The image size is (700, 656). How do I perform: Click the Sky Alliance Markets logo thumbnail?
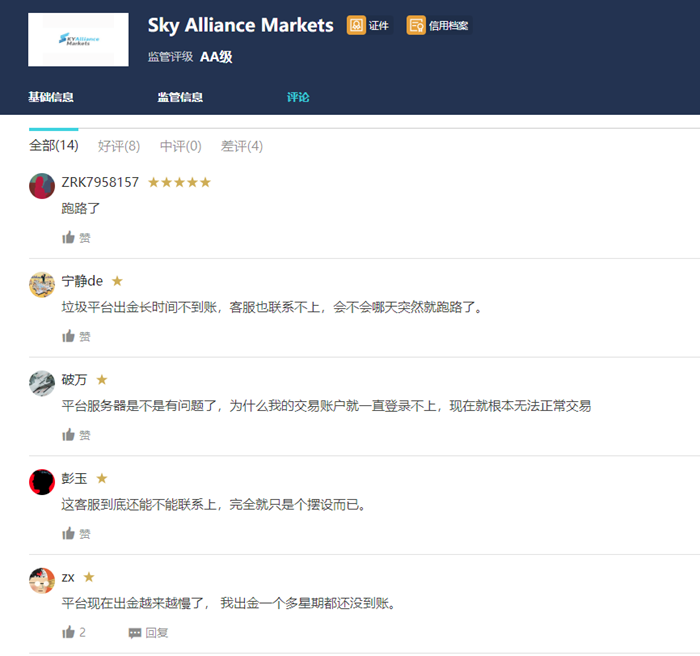click(78, 40)
